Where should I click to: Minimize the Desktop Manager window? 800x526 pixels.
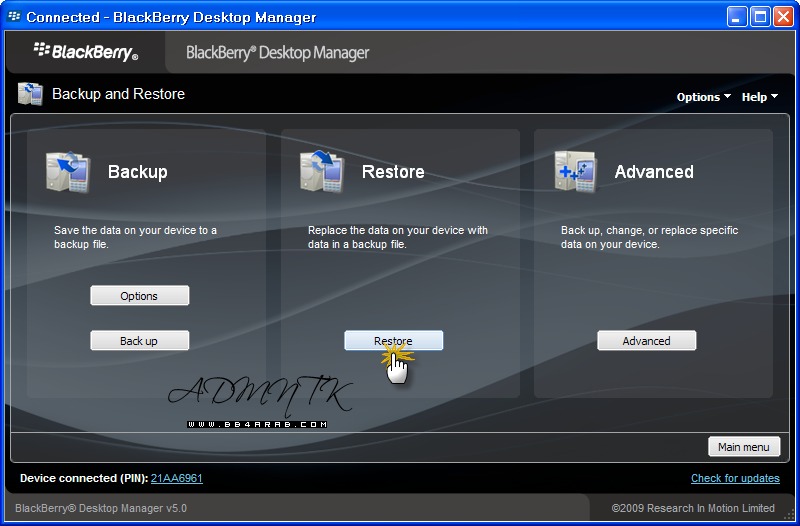coord(737,17)
